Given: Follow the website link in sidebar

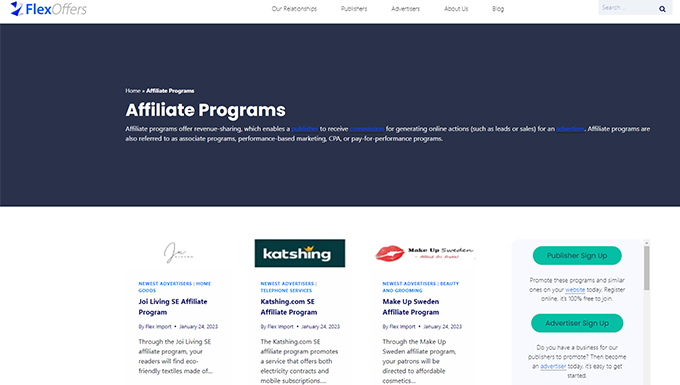Looking at the screenshot, I should point(575,290).
